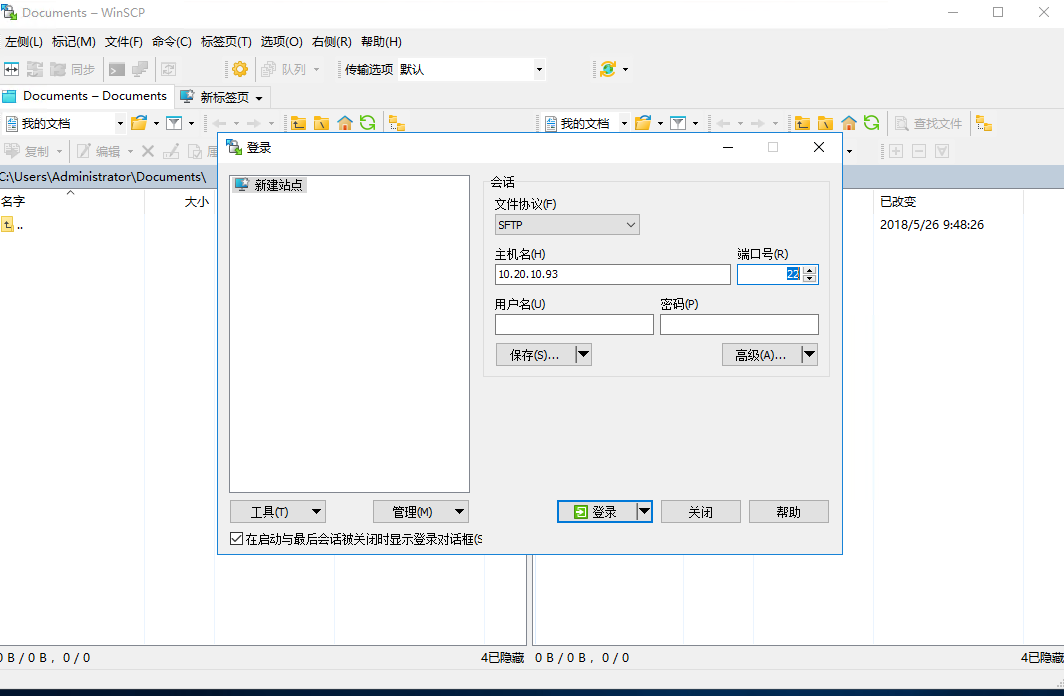Open the 管理(M) dropdown button
The width and height of the screenshot is (1064, 696).
[421, 512]
